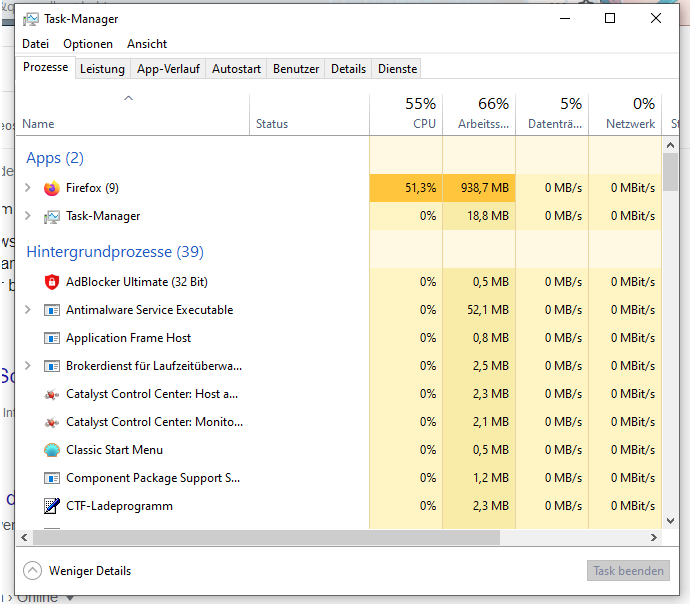Open the Autostart tab

click(236, 69)
